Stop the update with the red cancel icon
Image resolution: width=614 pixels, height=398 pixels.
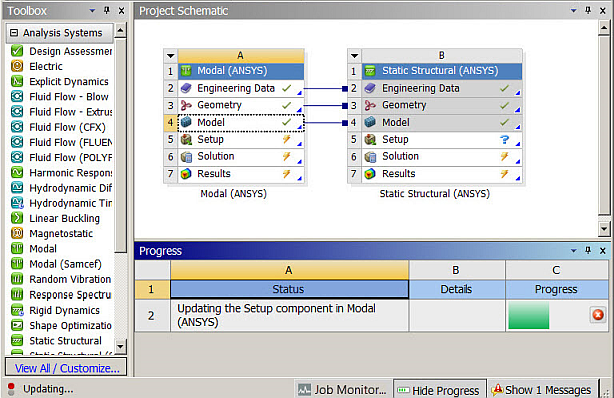click(598, 315)
